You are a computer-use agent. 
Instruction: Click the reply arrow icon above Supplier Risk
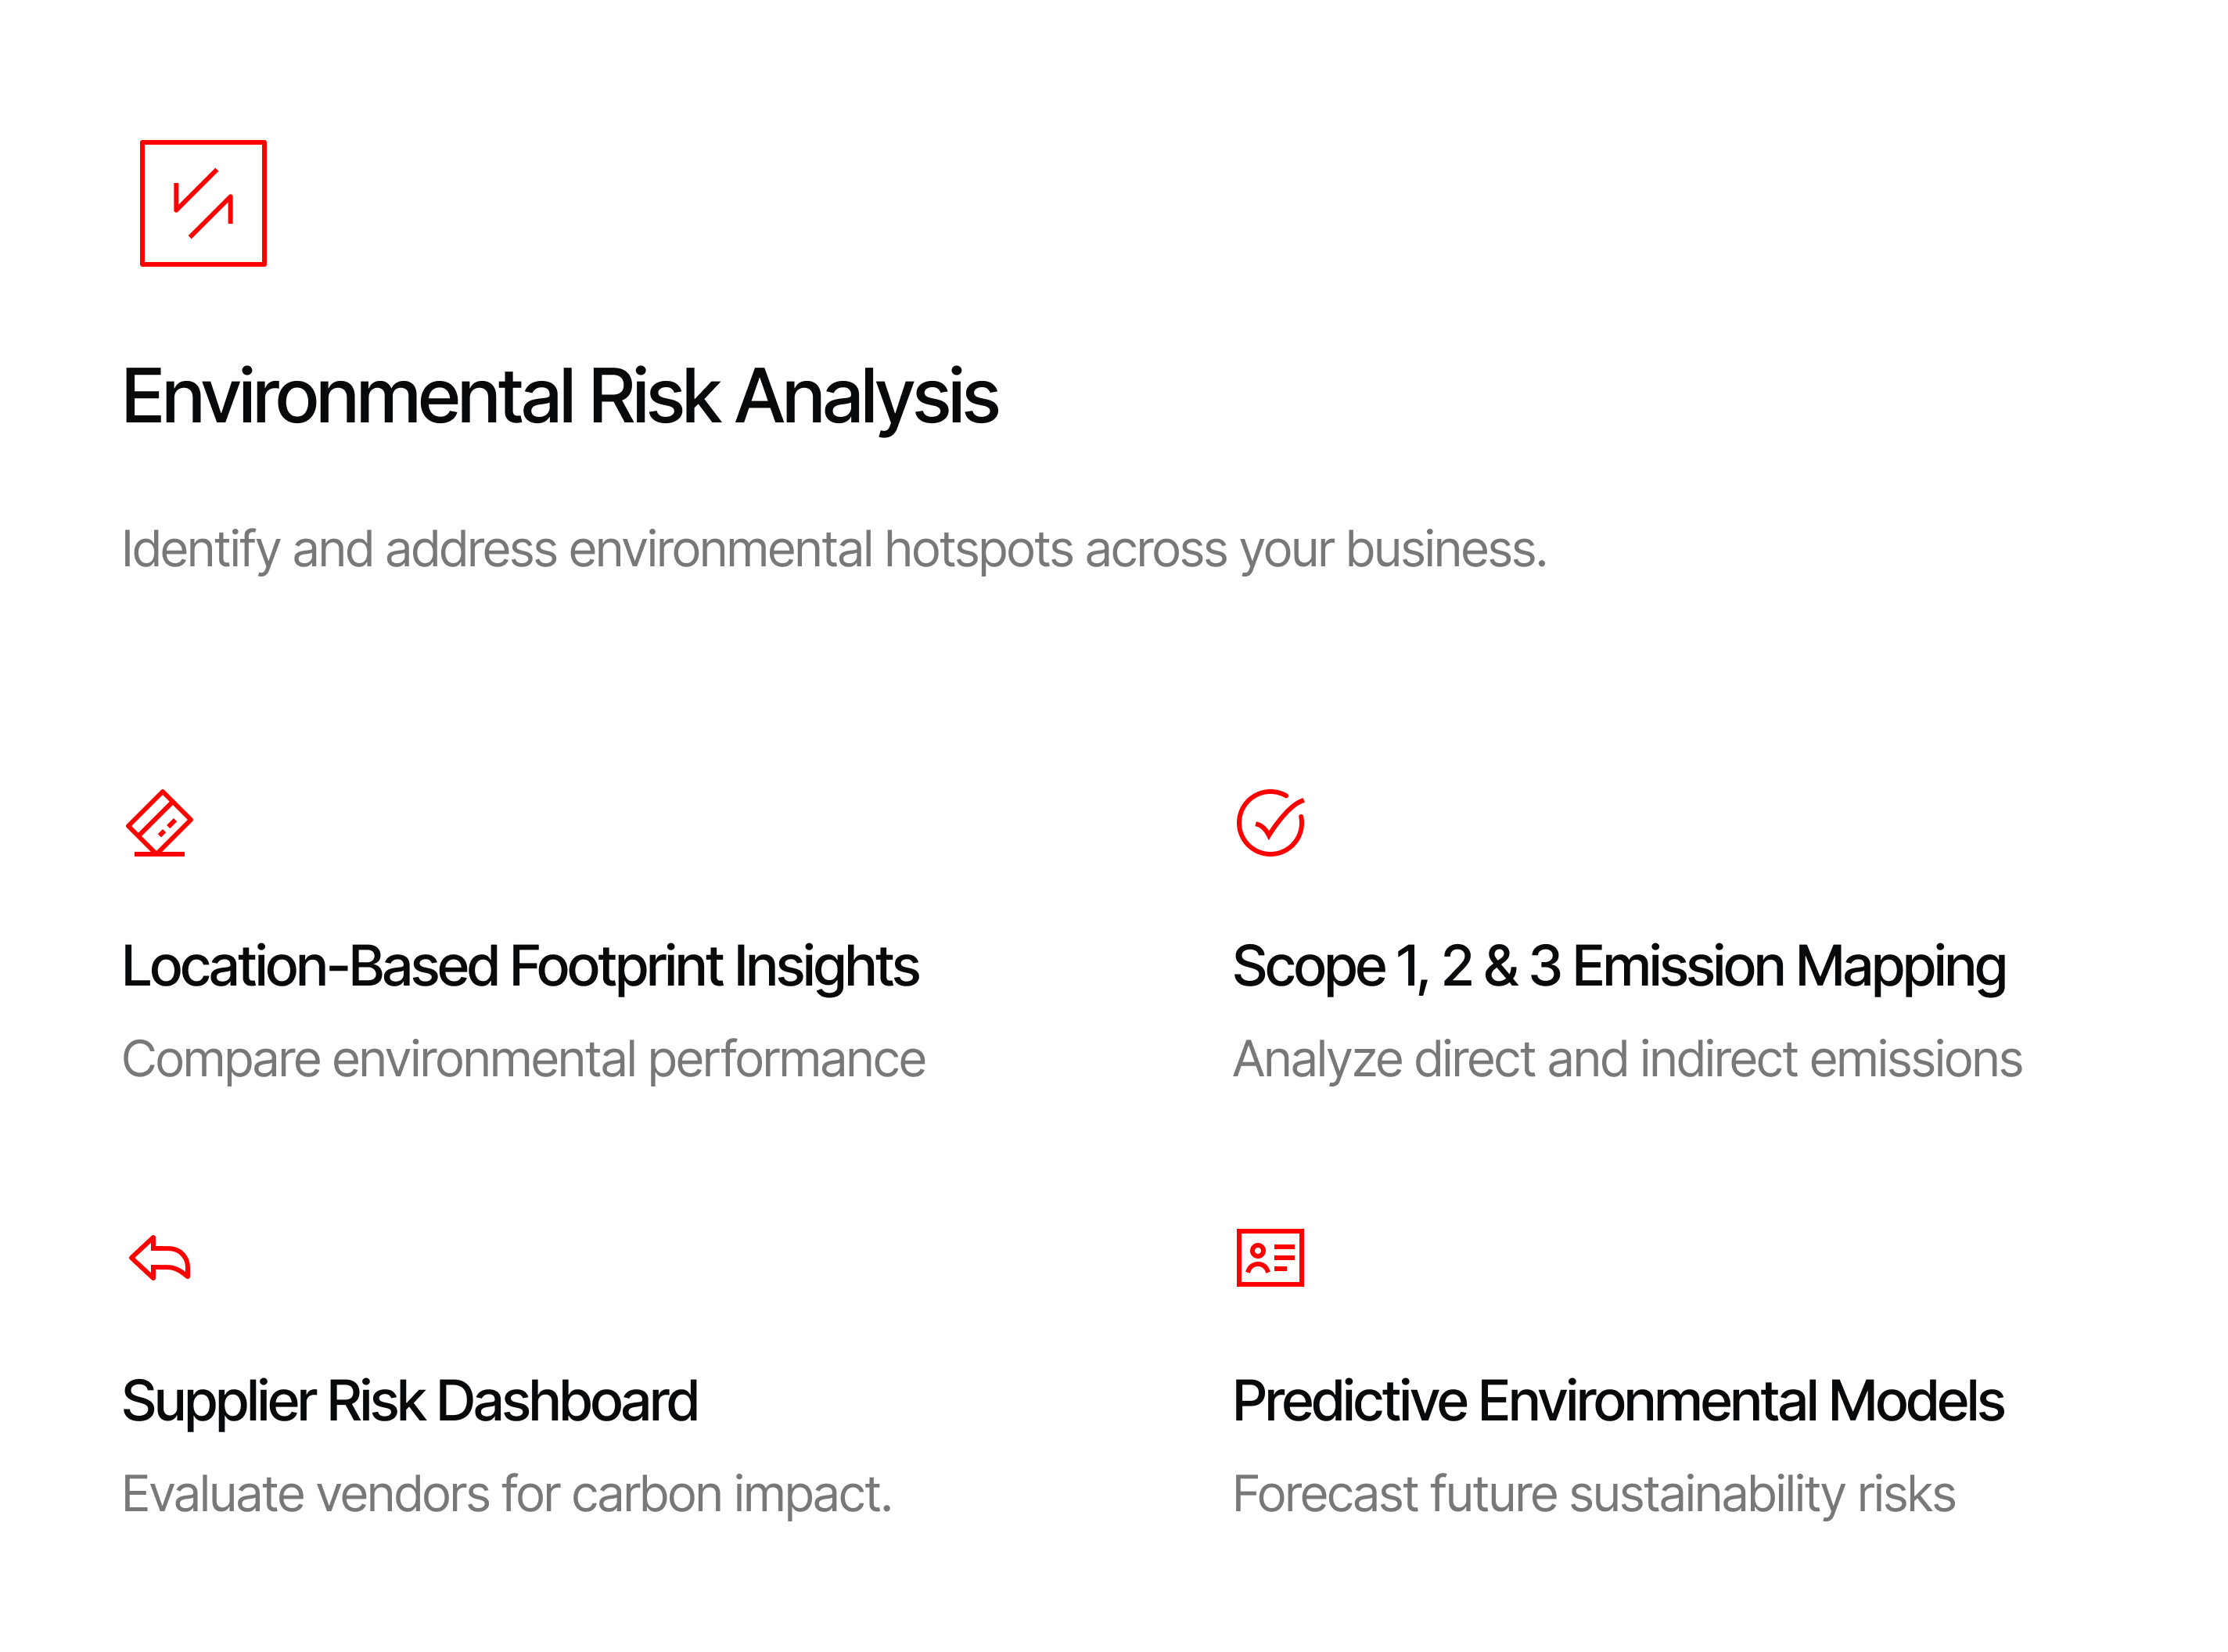[x=160, y=1257]
